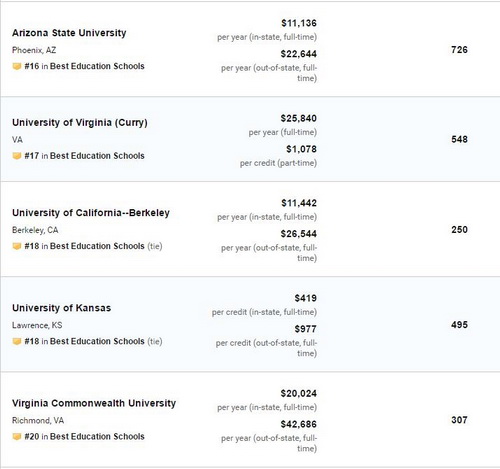The image size is (500, 469).
Task: Select the $11,136 in-state tuition figure
Action: pos(299,23)
